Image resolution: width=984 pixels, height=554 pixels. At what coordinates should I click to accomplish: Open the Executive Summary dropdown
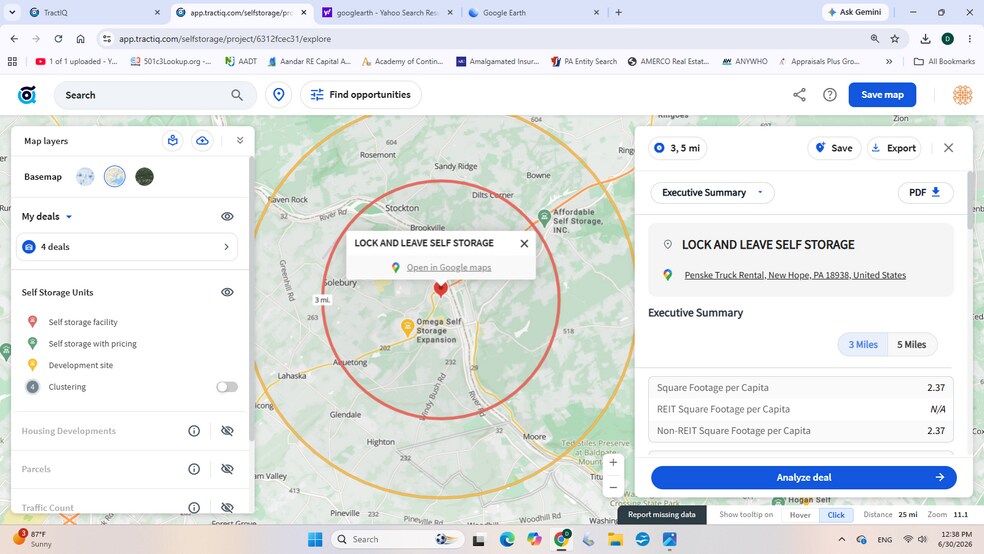(712, 193)
